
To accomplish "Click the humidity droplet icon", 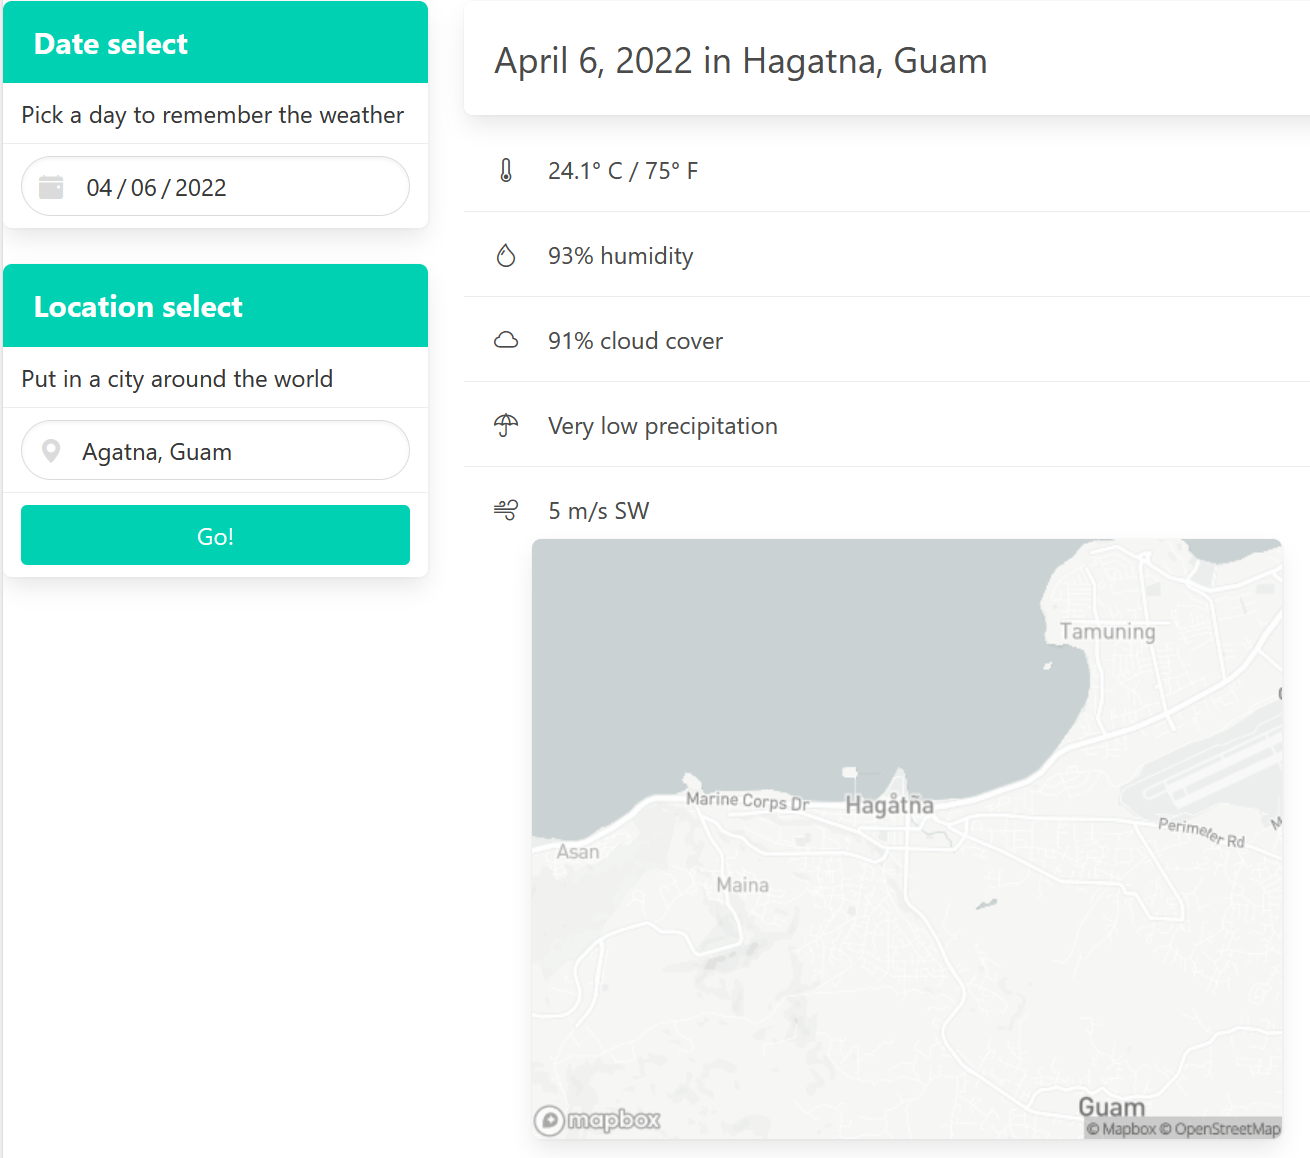I will pos(506,256).
